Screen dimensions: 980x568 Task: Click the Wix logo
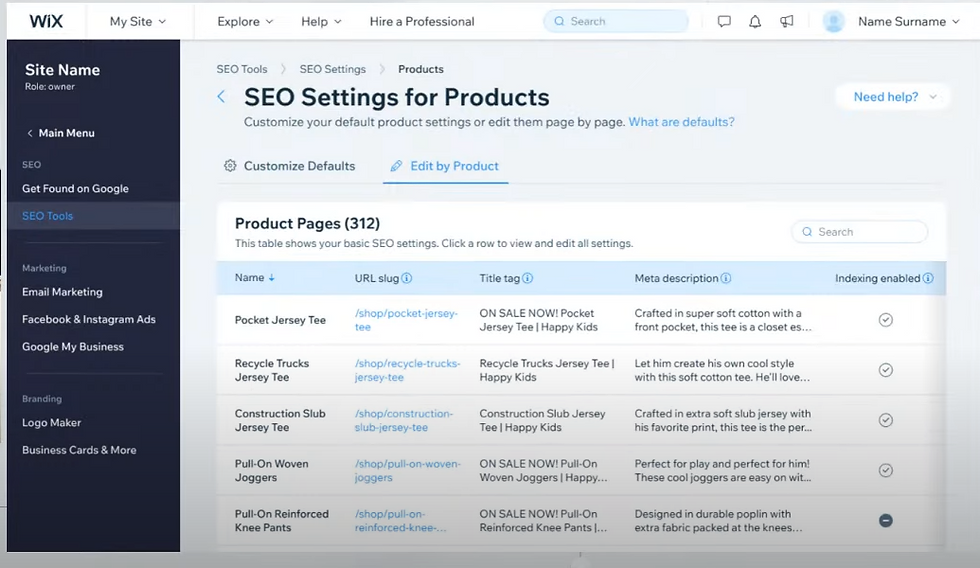46,21
